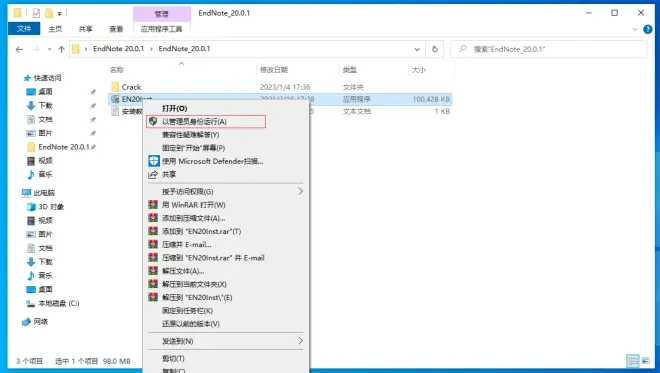Screen dimensions: 660x373
Task: Open 文档 under quick access
Action: (45, 120)
